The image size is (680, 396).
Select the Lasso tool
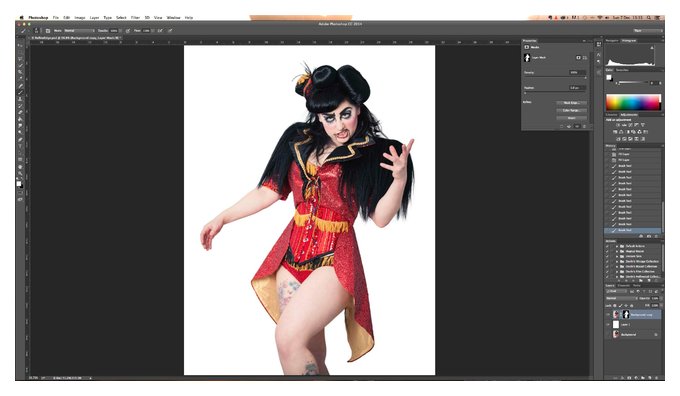click(x=20, y=58)
